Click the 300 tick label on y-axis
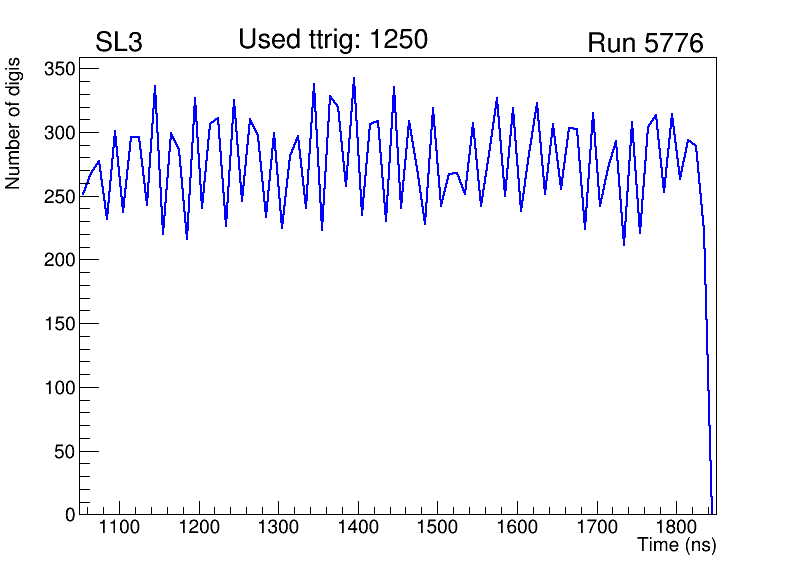Image resolution: width=796 pixels, height=572 pixels. coord(58,133)
